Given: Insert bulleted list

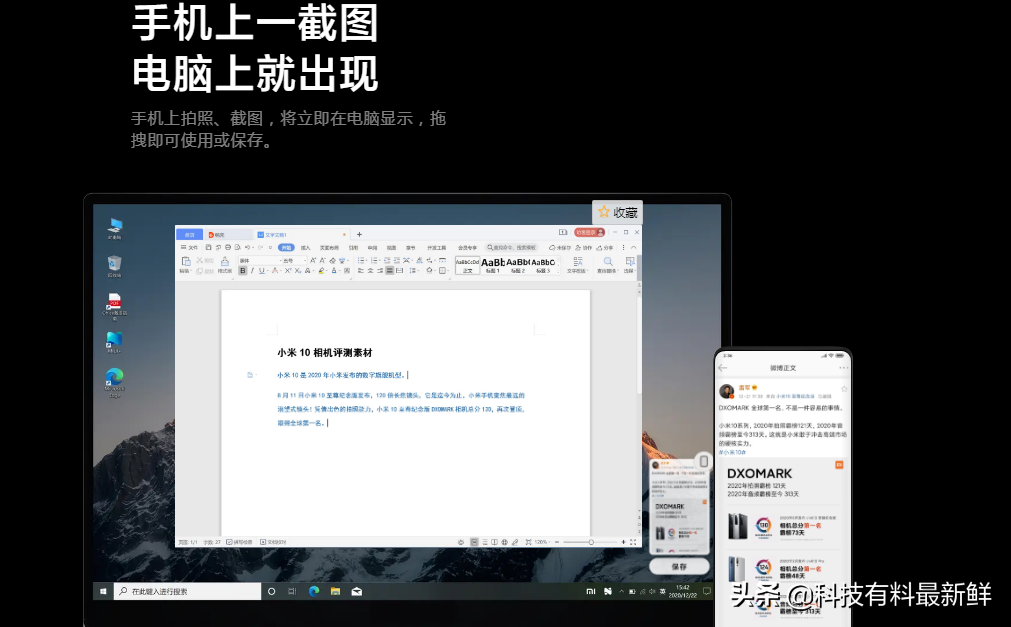Looking at the screenshot, I should click(361, 261).
